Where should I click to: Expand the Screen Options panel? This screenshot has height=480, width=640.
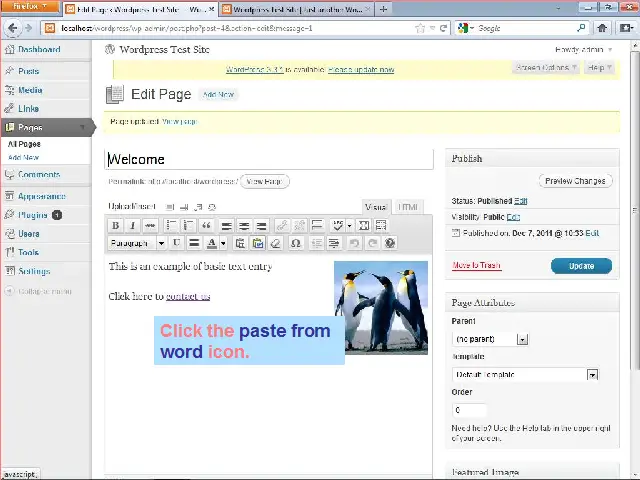point(545,67)
